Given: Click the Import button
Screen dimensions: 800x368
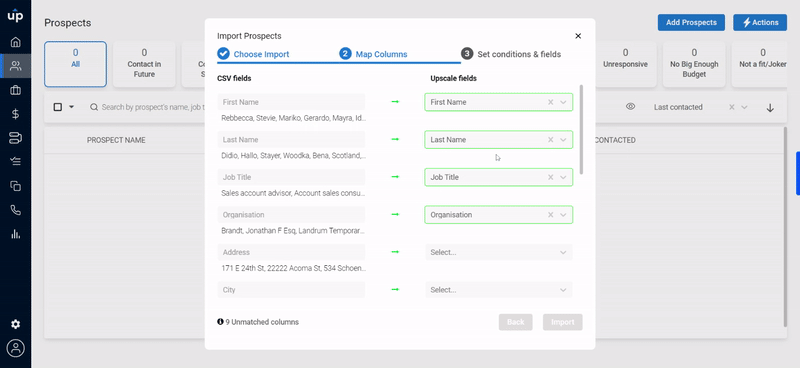Looking at the screenshot, I should pos(562,322).
